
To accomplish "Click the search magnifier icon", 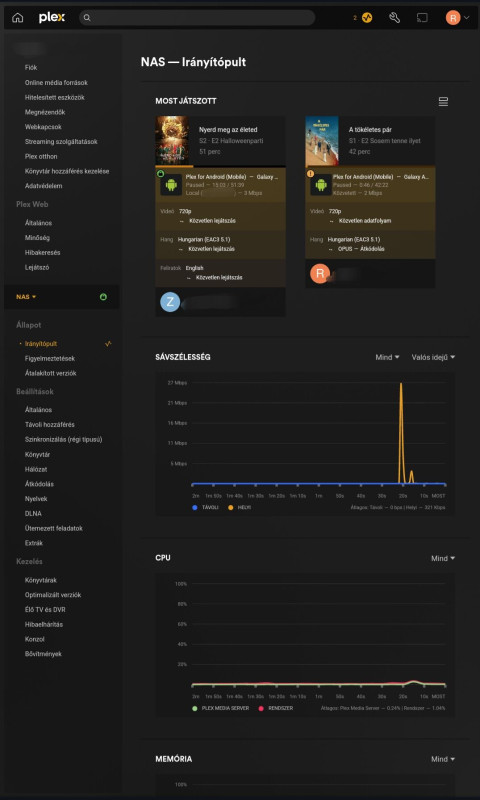I will click(87, 18).
